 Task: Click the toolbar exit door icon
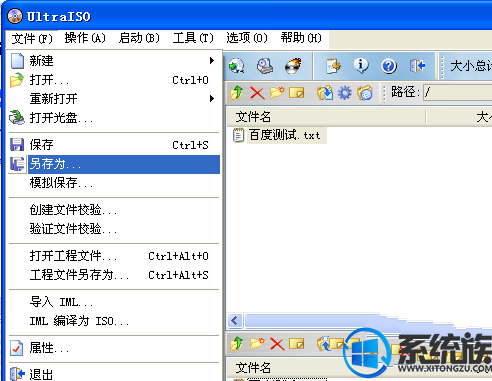tap(417, 66)
